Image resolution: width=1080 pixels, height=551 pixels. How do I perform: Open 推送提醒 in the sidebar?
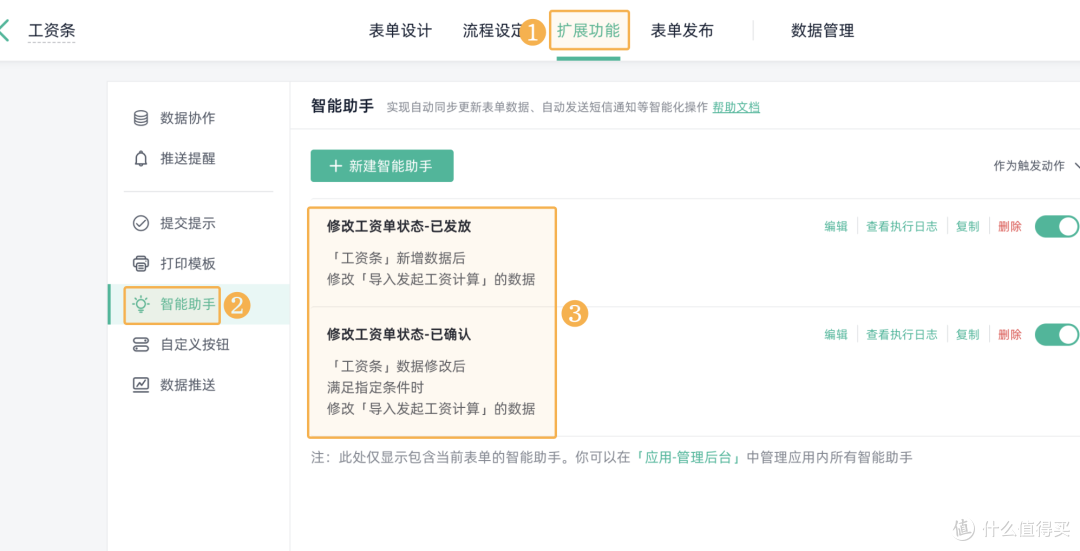coord(198,158)
